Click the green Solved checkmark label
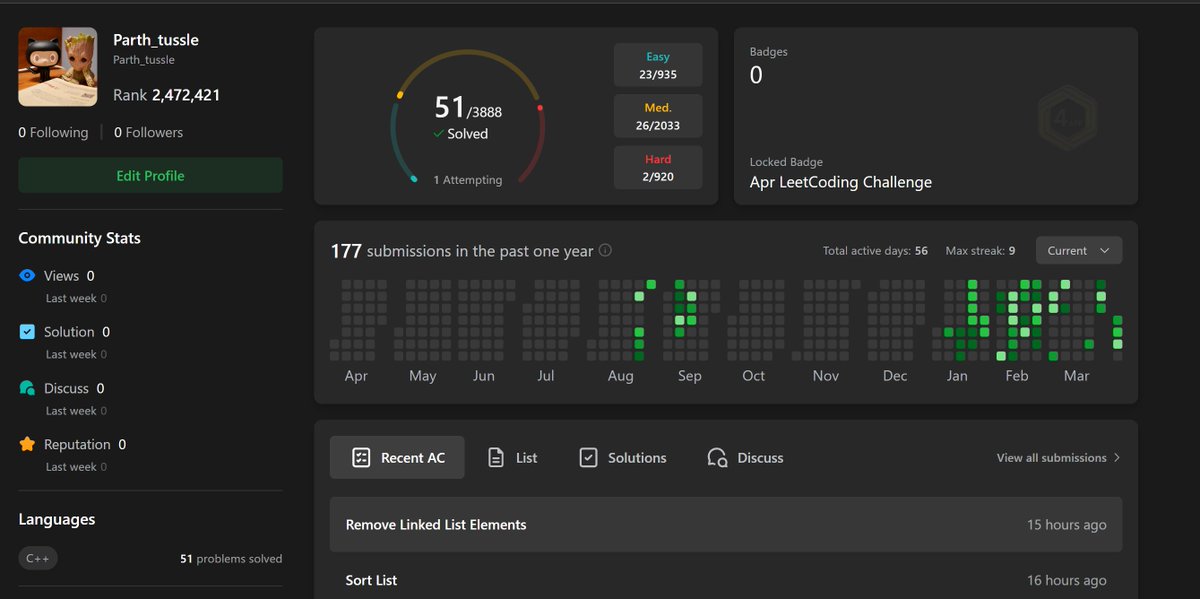Image resolution: width=1200 pixels, height=599 pixels. (461, 133)
